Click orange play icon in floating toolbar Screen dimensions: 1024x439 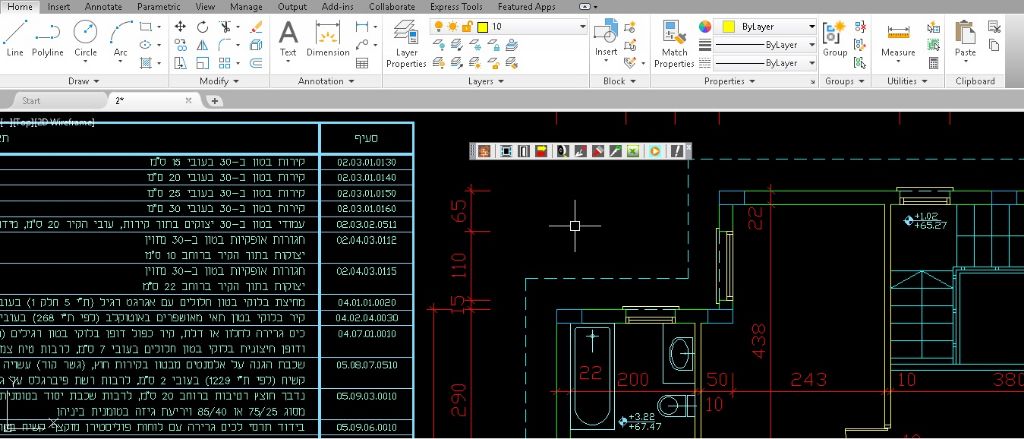tap(654, 151)
